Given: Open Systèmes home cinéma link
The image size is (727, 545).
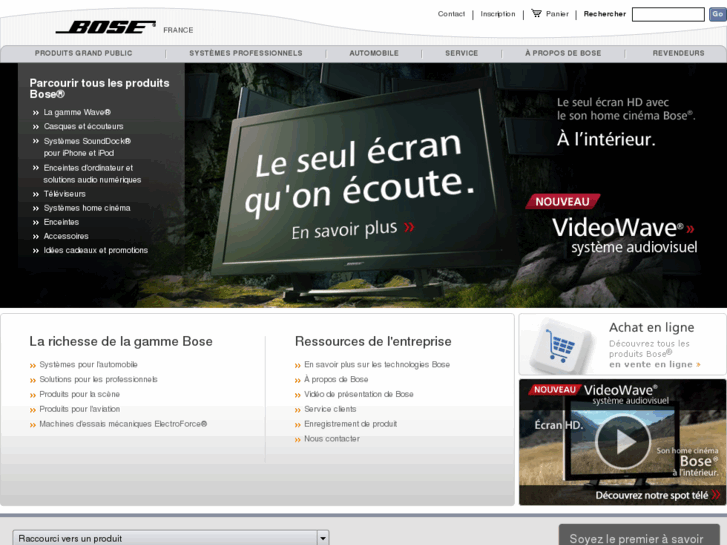Looking at the screenshot, I should pyautogui.click(x=87, y=208).
